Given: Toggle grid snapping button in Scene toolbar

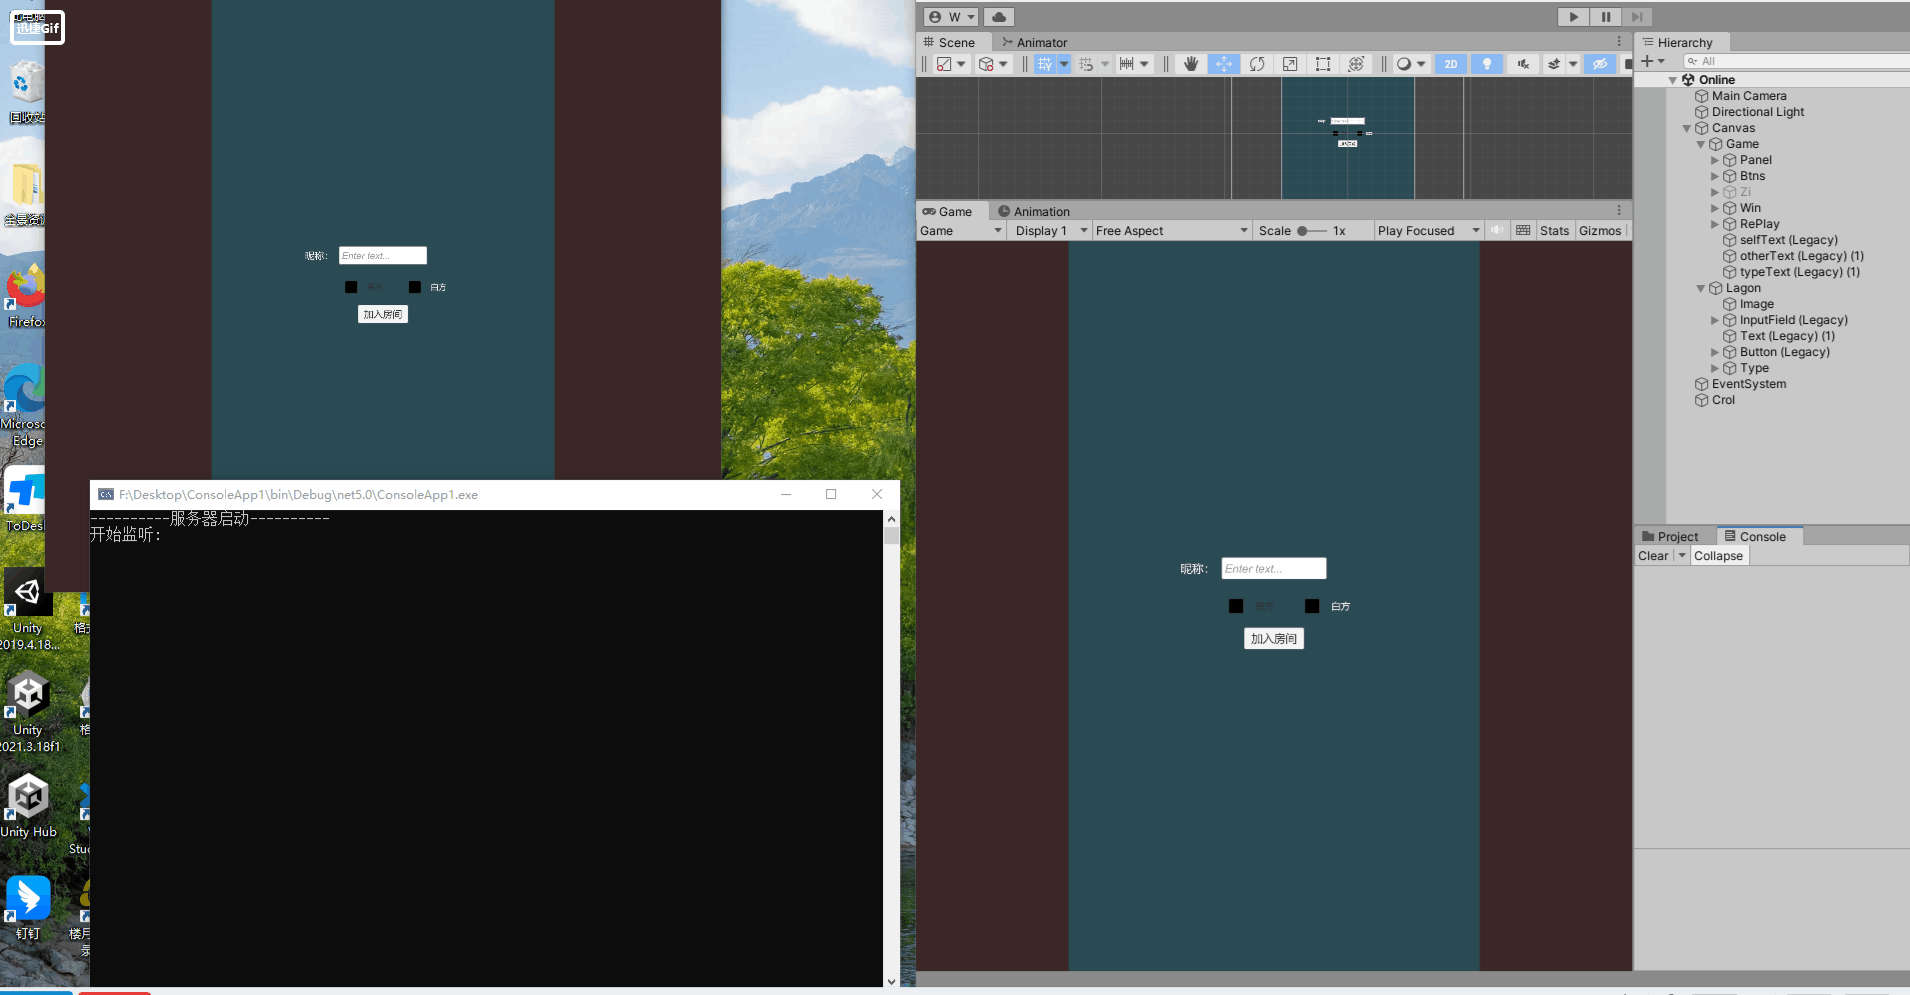Looking at the screenshot, I should point(1045,64).
